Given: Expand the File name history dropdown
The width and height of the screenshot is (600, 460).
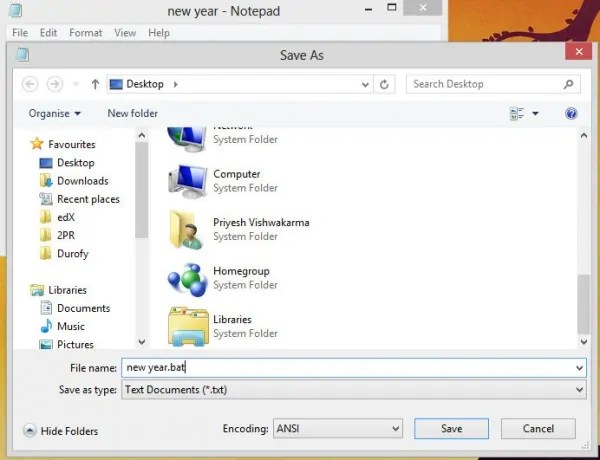Looking at the screenshot, I should (579, 368).
